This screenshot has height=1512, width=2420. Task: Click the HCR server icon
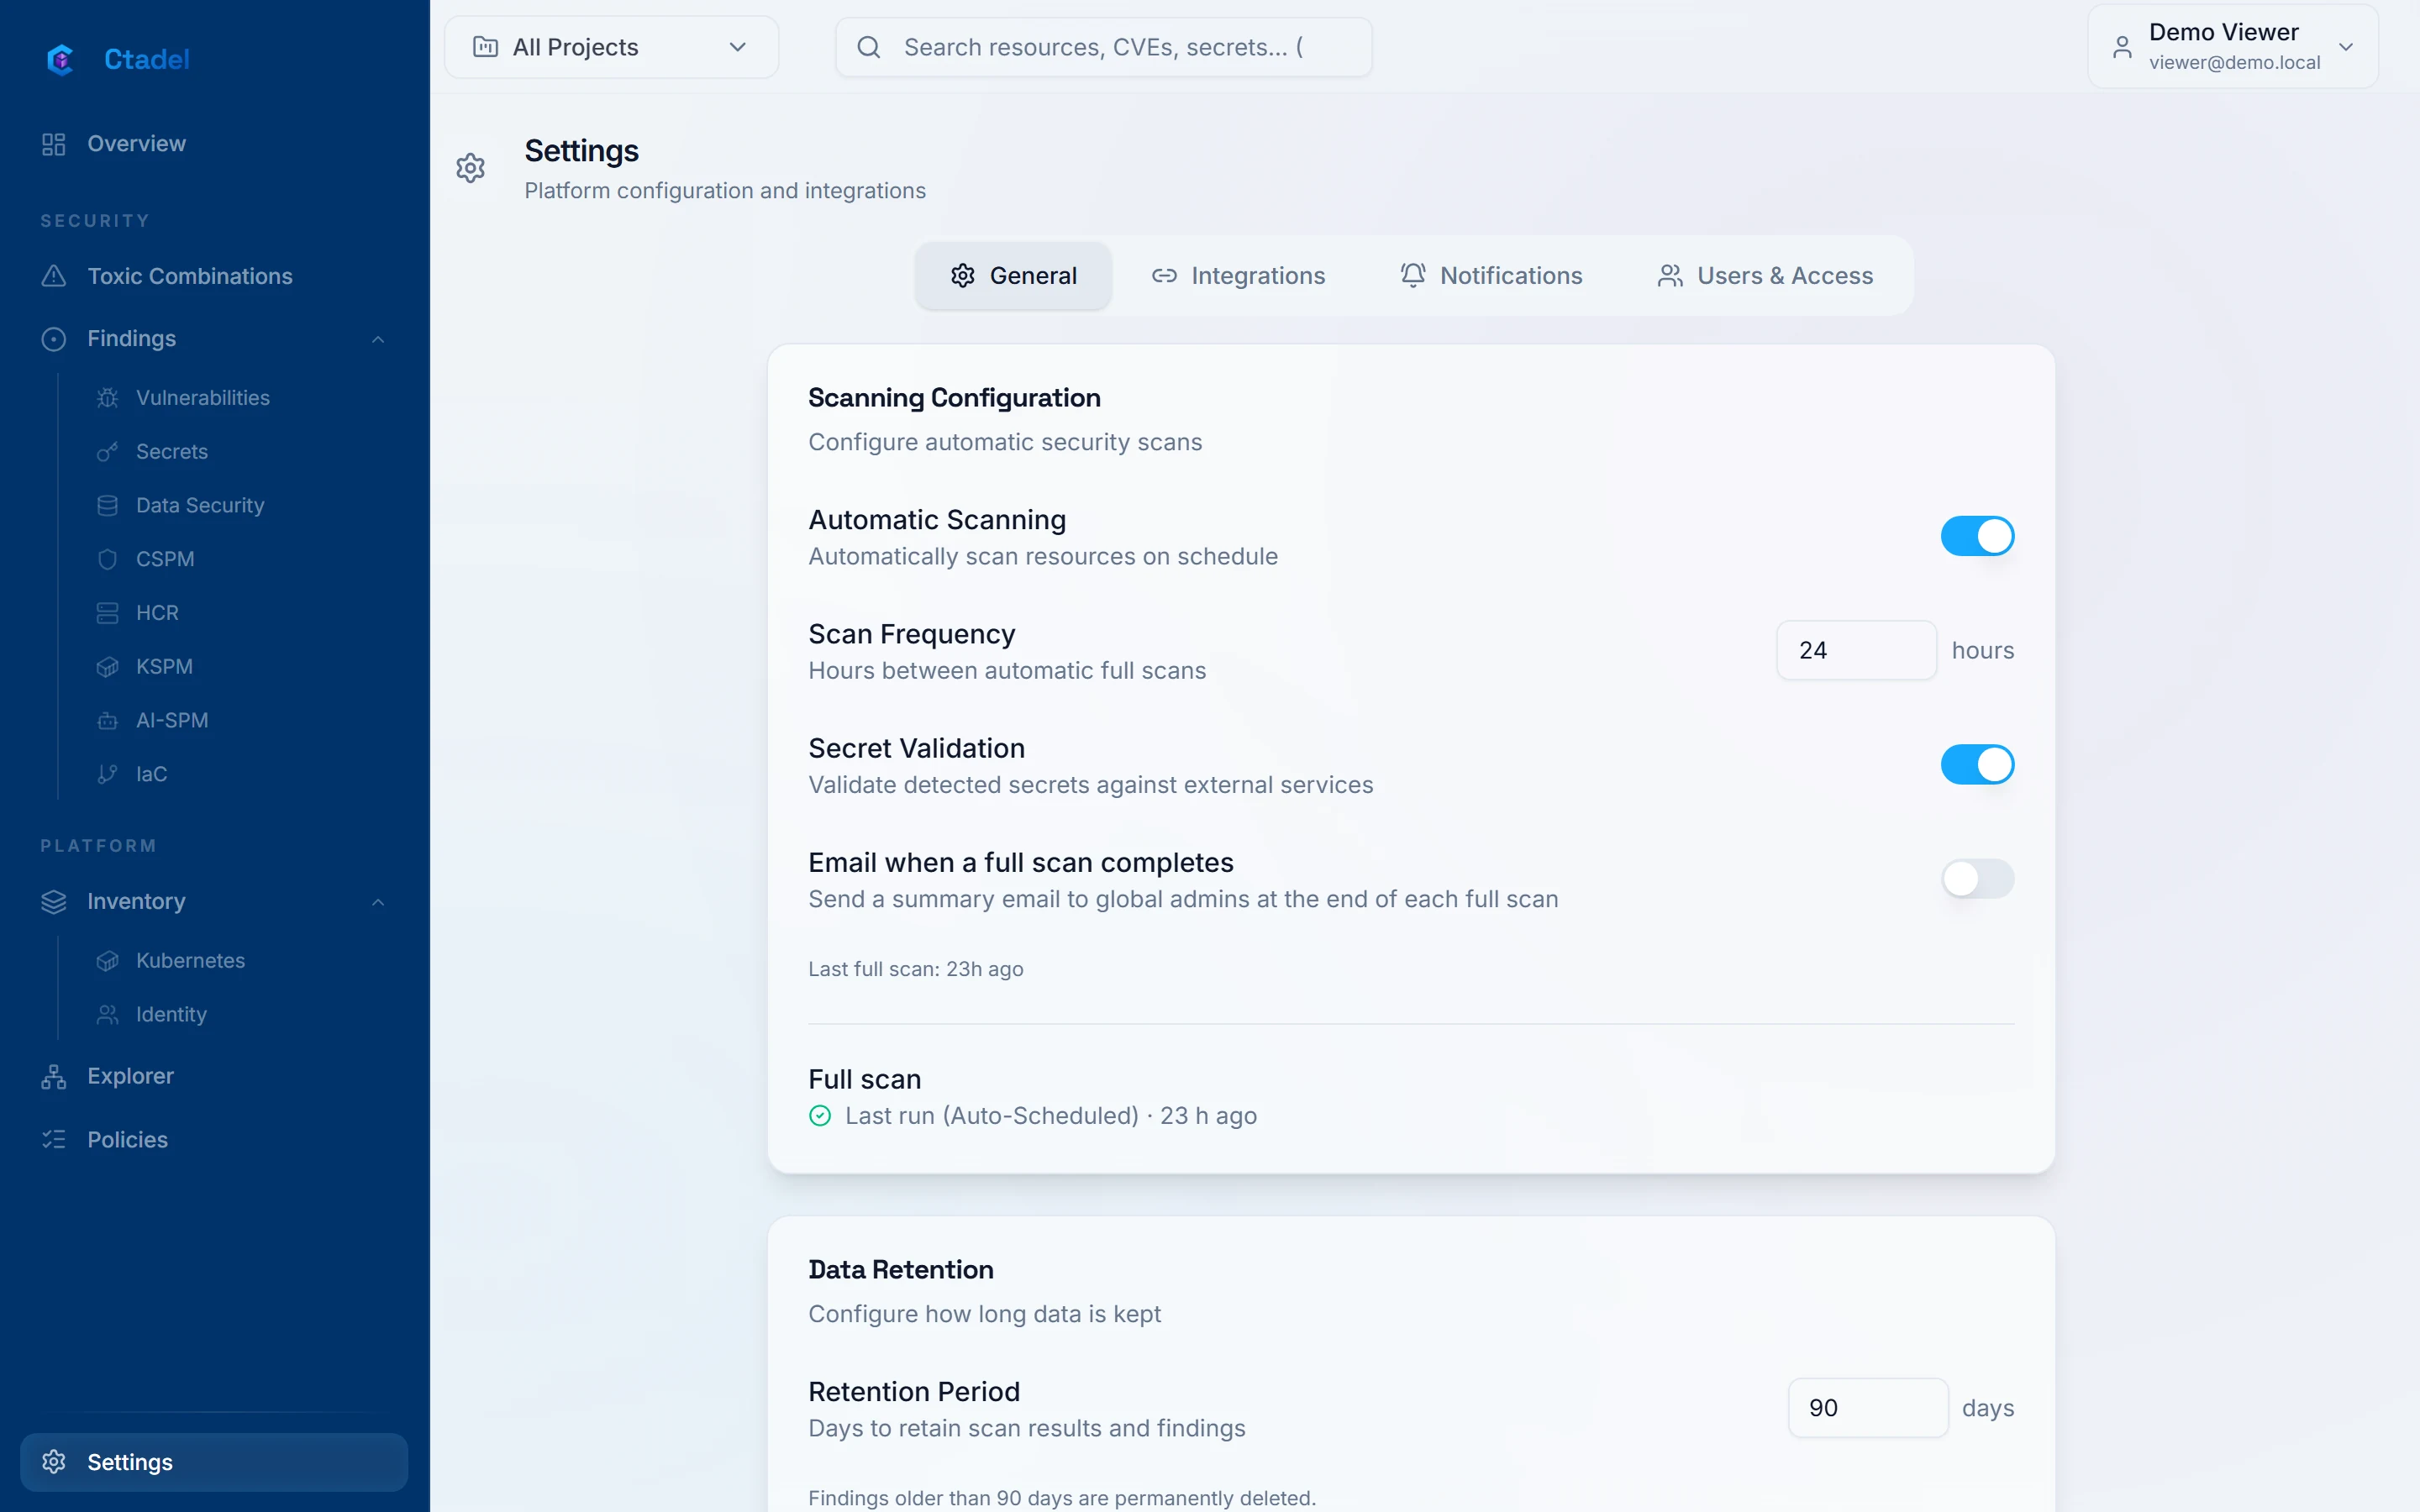108,613
